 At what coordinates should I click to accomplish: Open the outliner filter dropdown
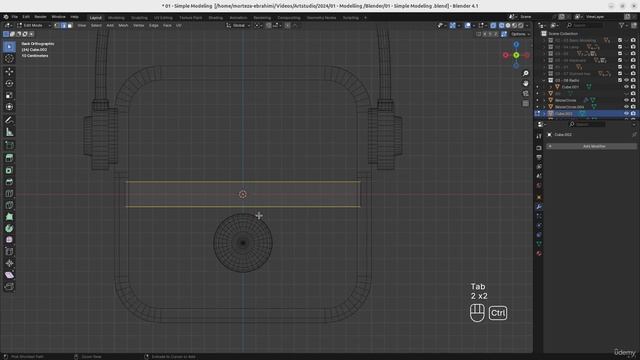tap(623, 25)
